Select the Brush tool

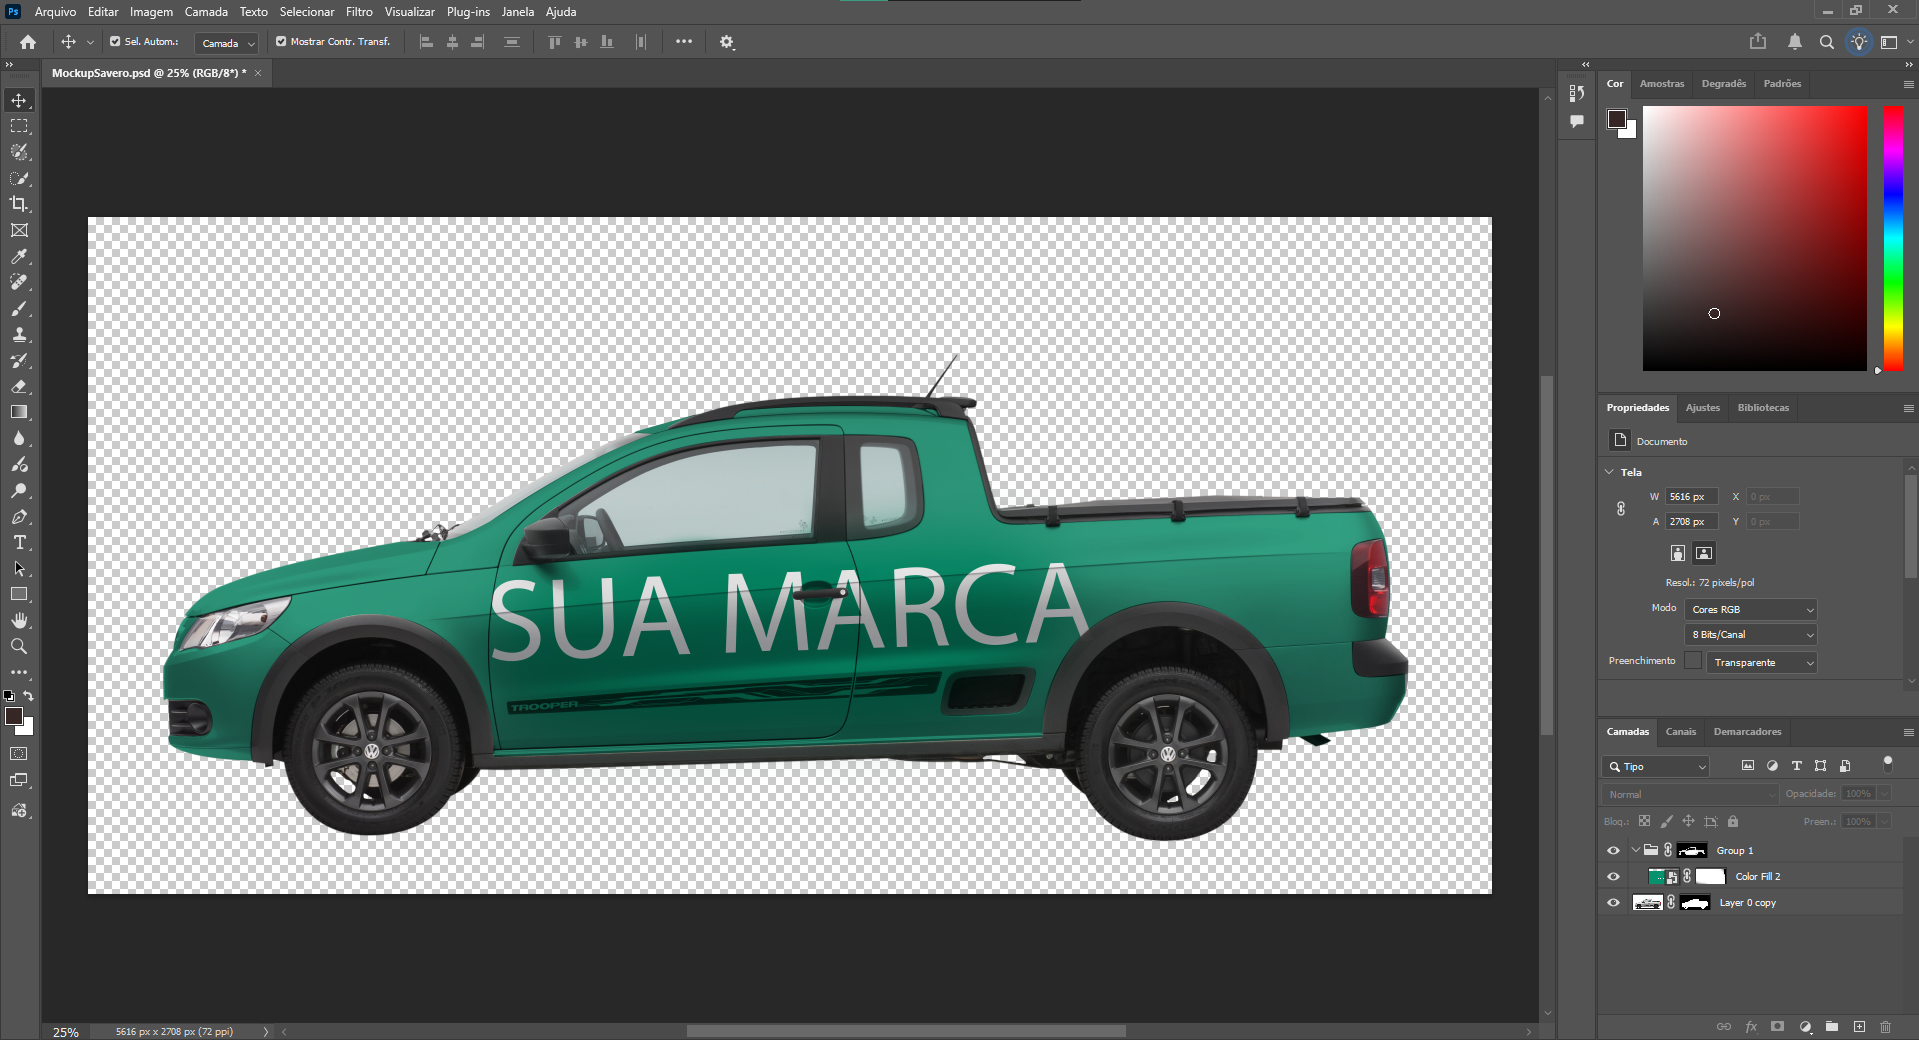coord(19,309)
